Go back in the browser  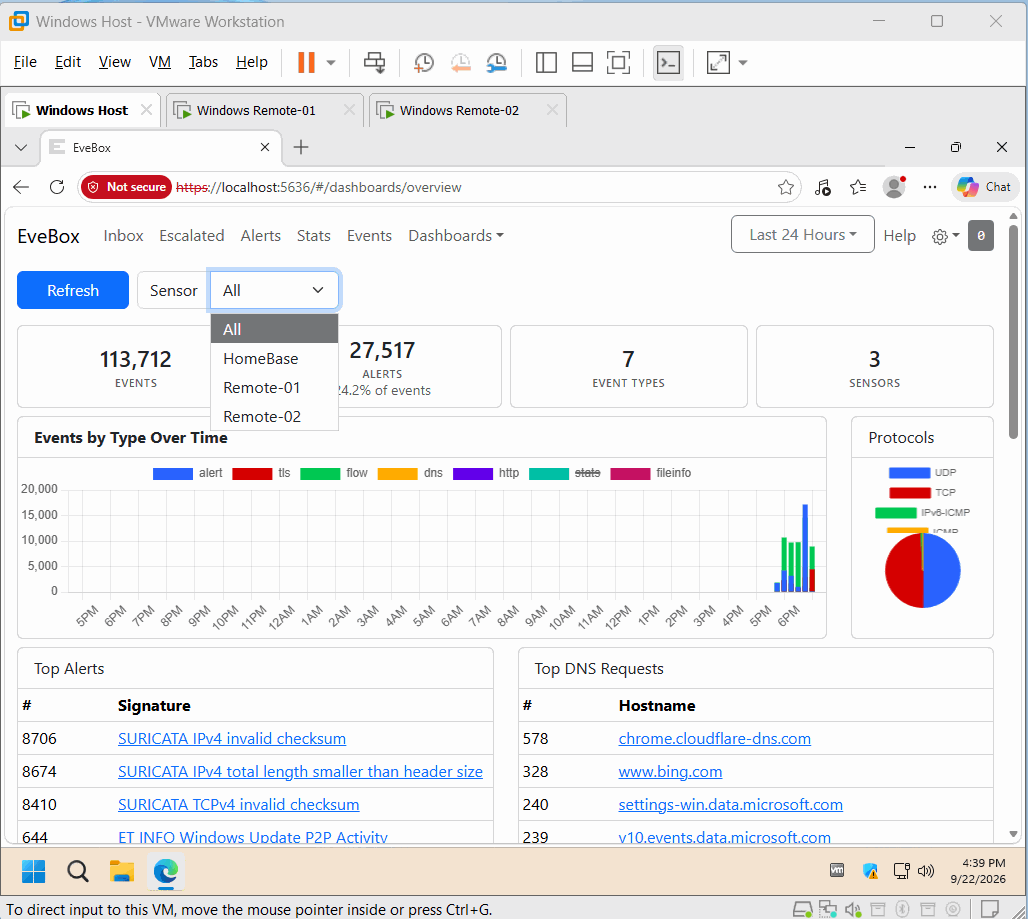pyautogui.click(x=21, y=187)
